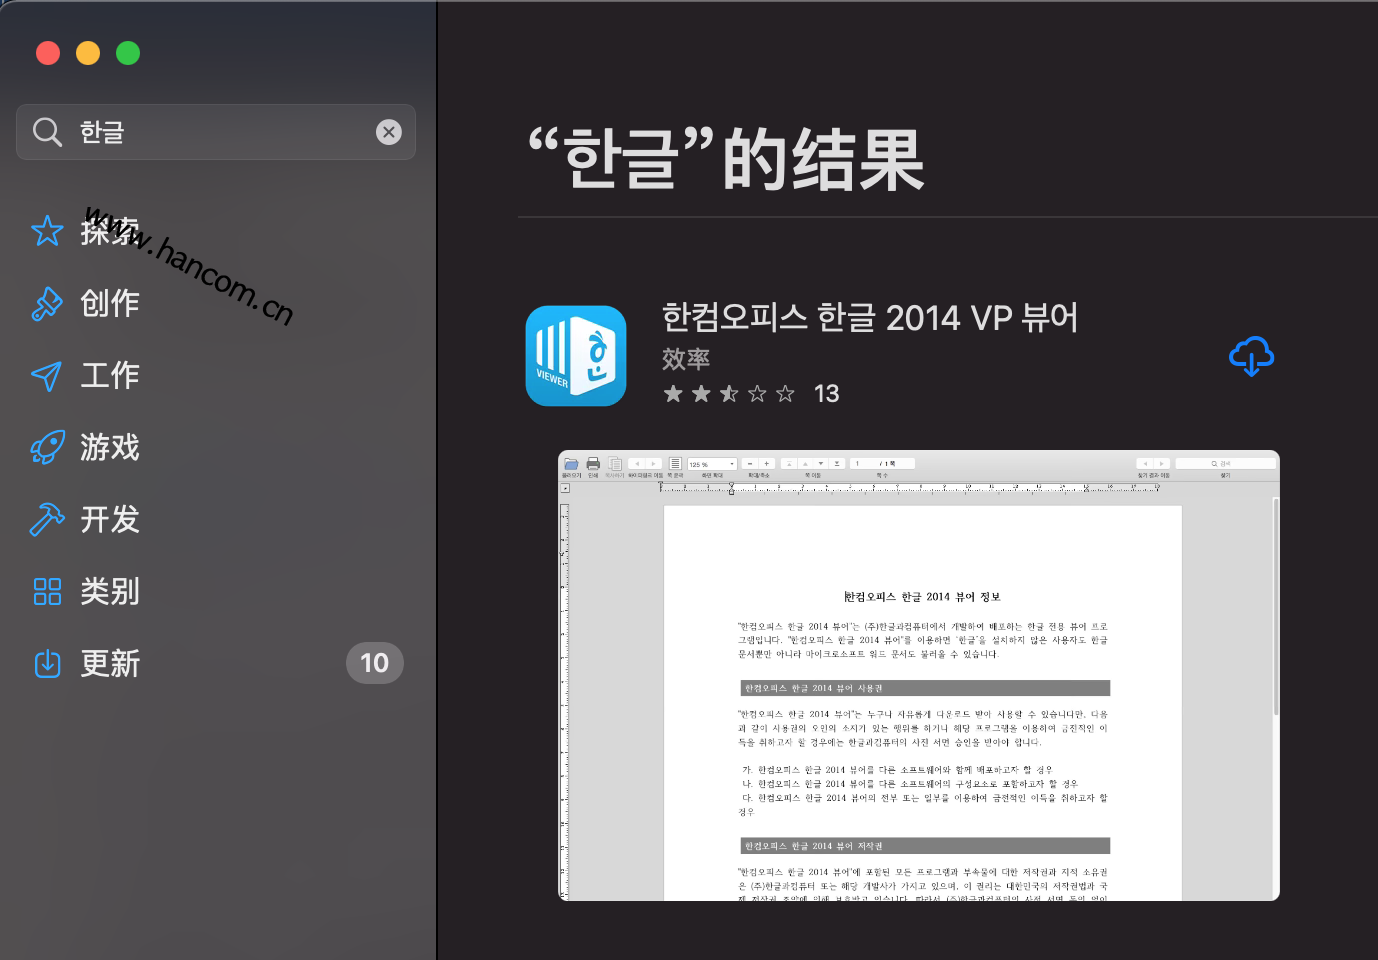Click the paintbrush icon for 创作
The height and width of the screenshot is (960, 1378).
[x=47, y=303]
